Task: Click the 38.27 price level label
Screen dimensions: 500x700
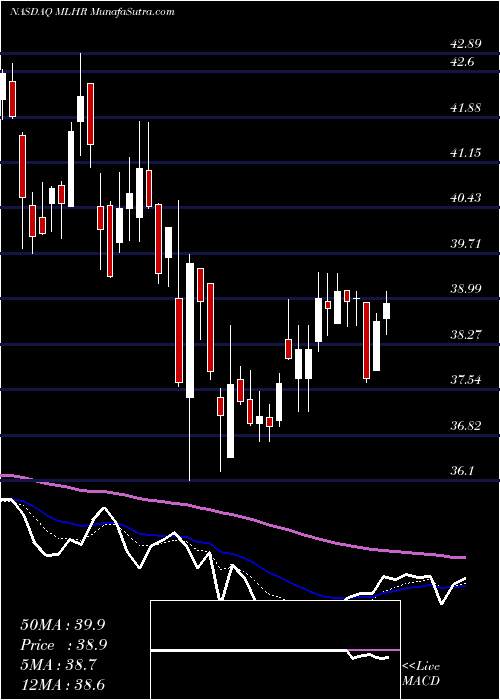Action: pyautogui.click(x=466, y=334)
